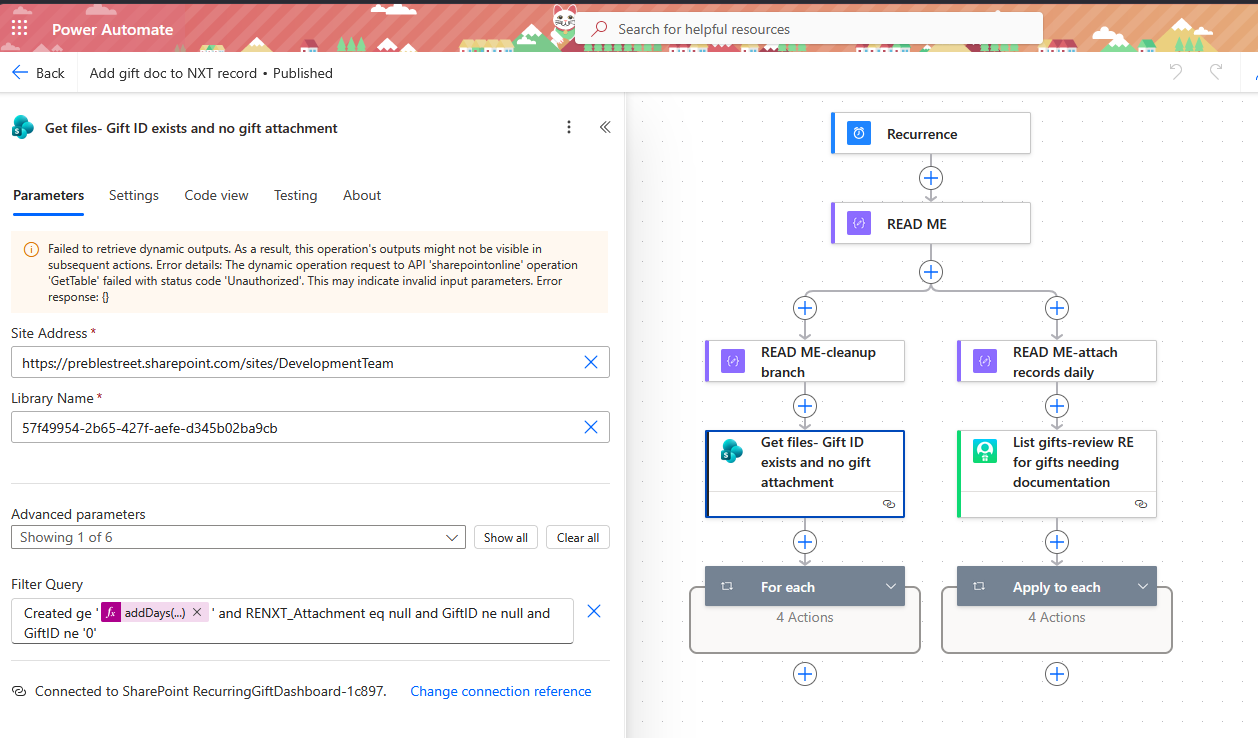Open the app launcher waffle icon

[x=20, y=29]
